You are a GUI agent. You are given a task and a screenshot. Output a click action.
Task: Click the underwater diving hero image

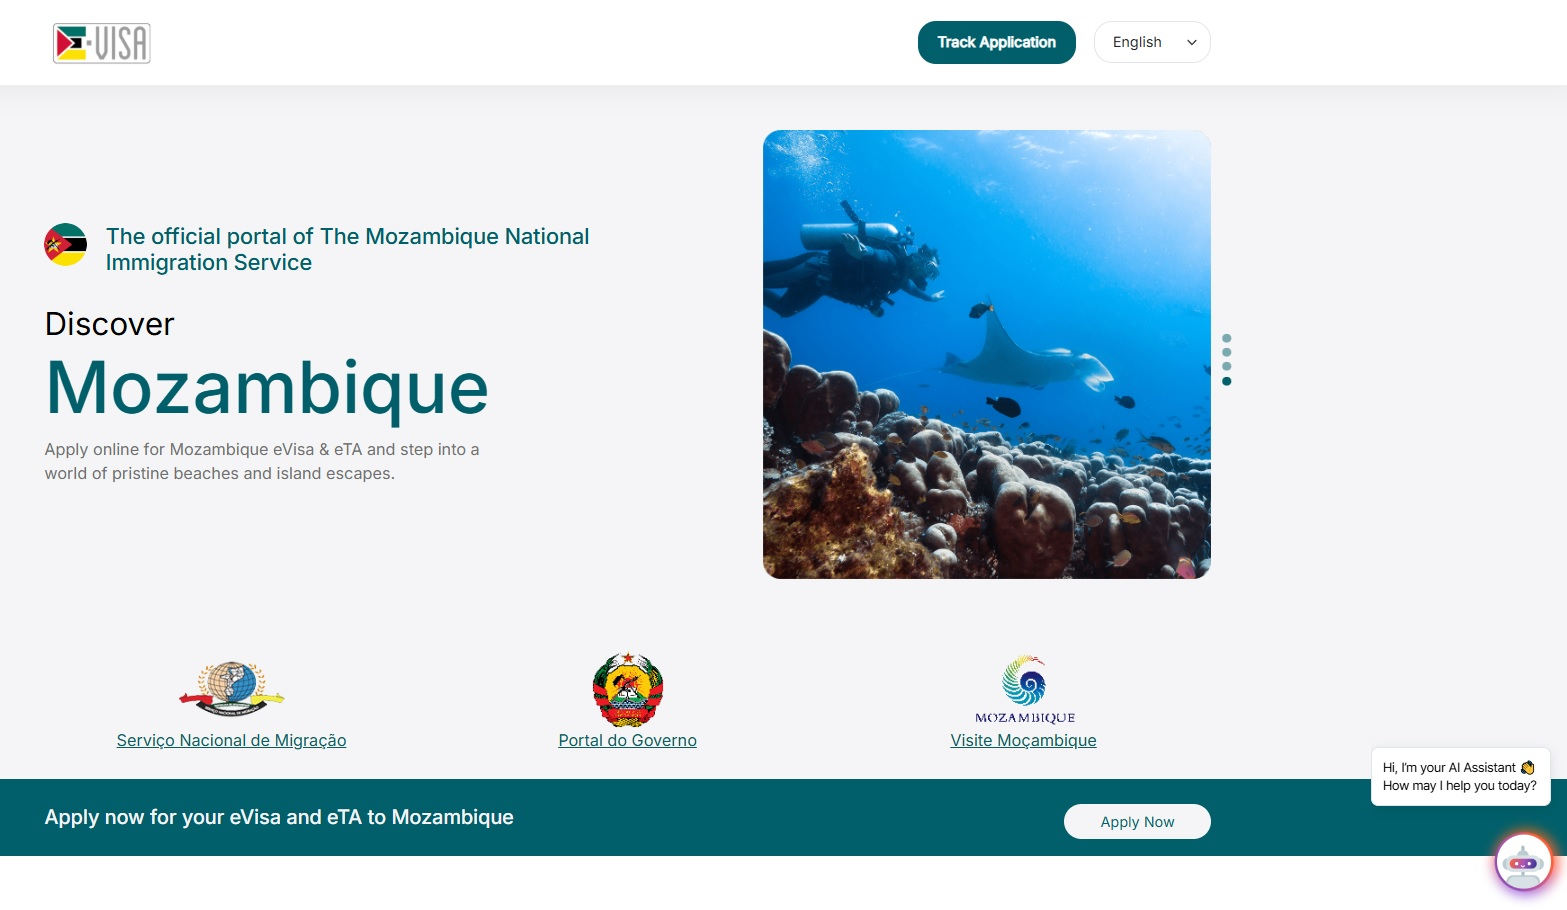[x=986, y=354]
